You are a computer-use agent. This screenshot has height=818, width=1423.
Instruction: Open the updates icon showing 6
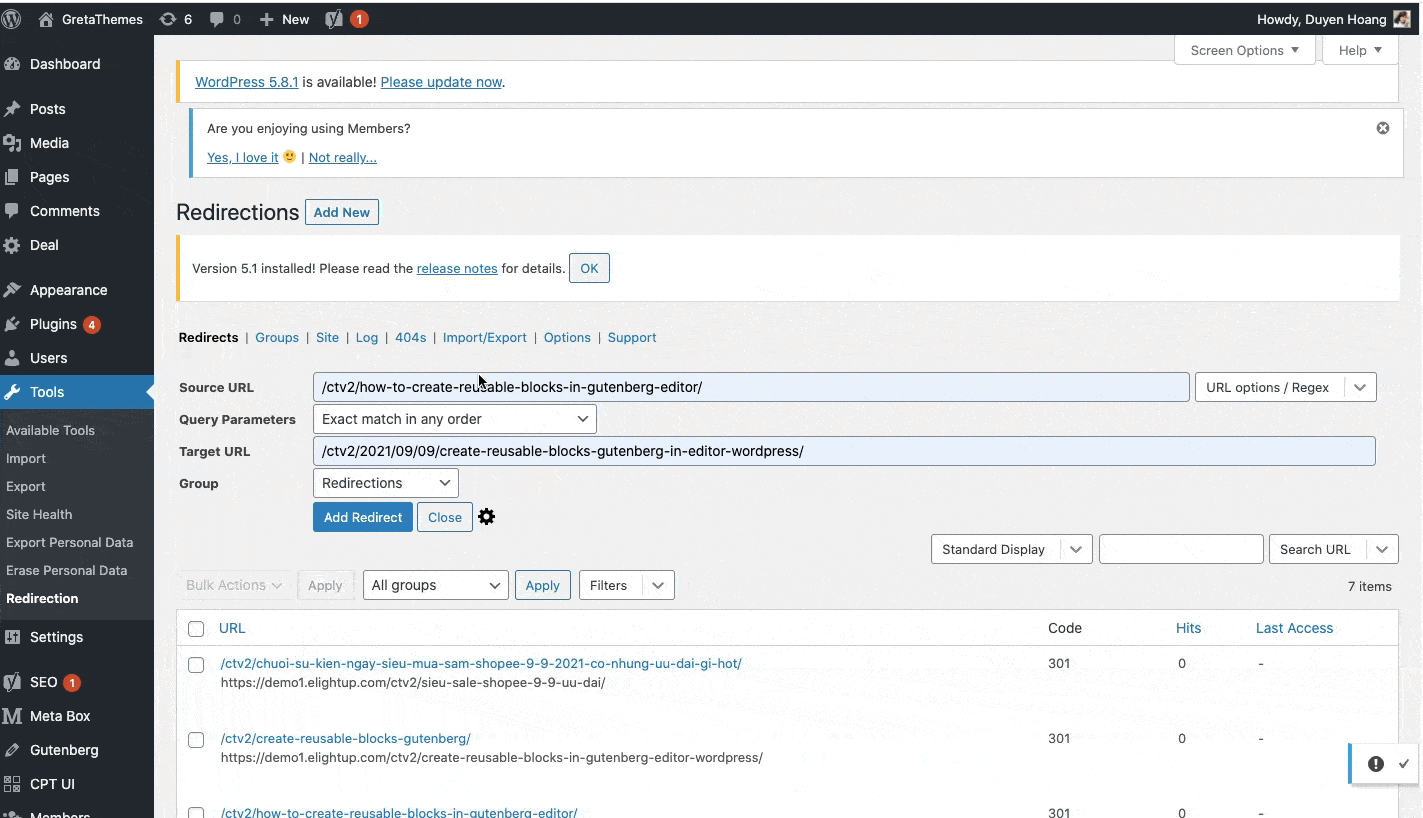pos(175,19)
